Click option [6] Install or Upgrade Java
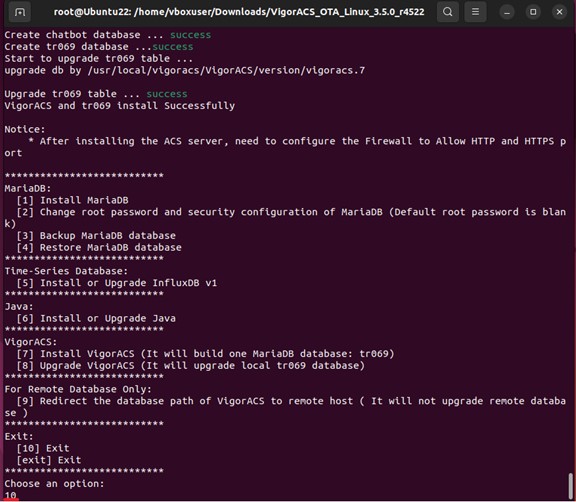 coord(96,318)
